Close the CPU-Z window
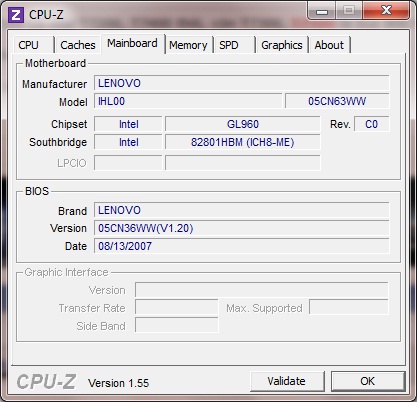The image size is (417, 402). (x=387, y=11)
